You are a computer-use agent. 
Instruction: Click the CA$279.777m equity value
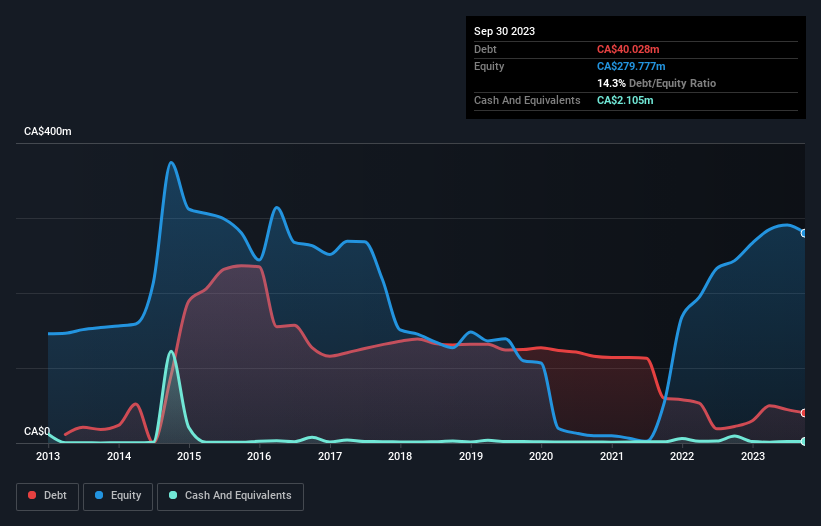pos(631,66)
